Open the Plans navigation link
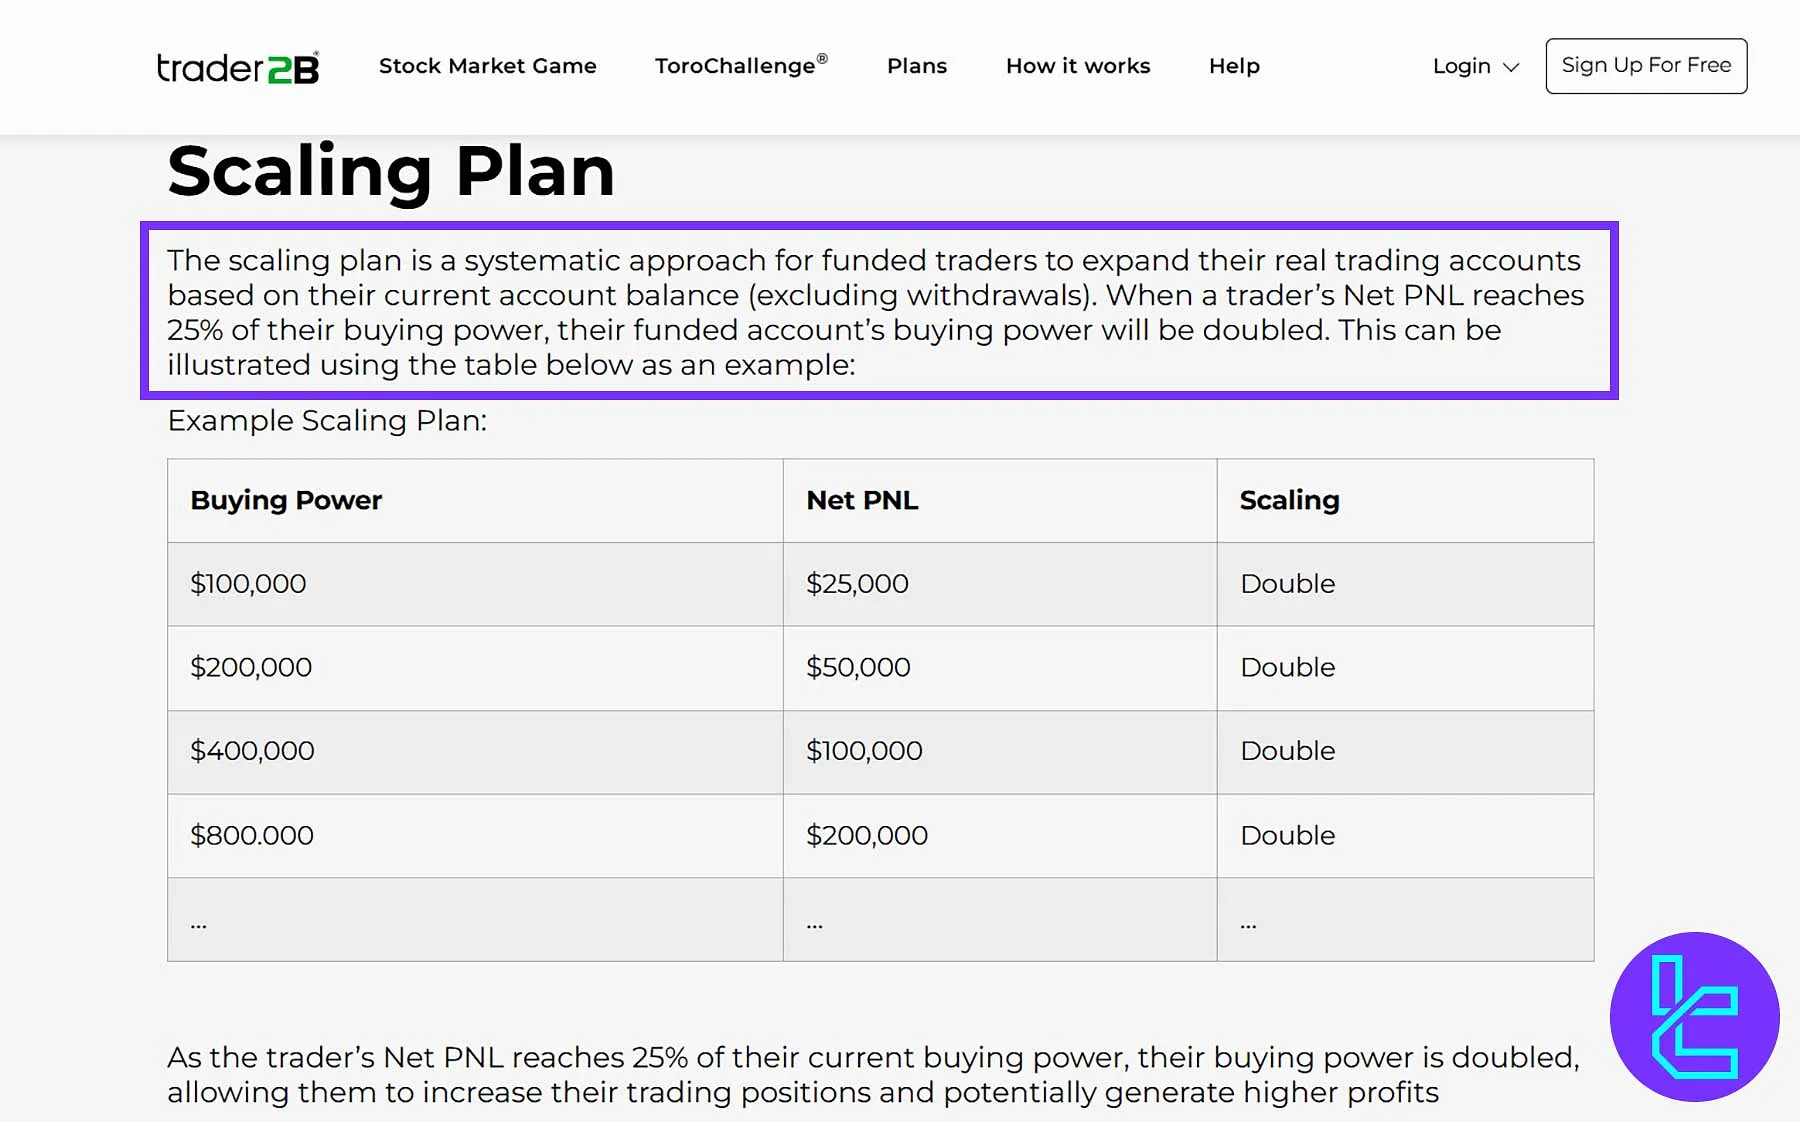1800x1122 pixels. click(x=916, y=66)
